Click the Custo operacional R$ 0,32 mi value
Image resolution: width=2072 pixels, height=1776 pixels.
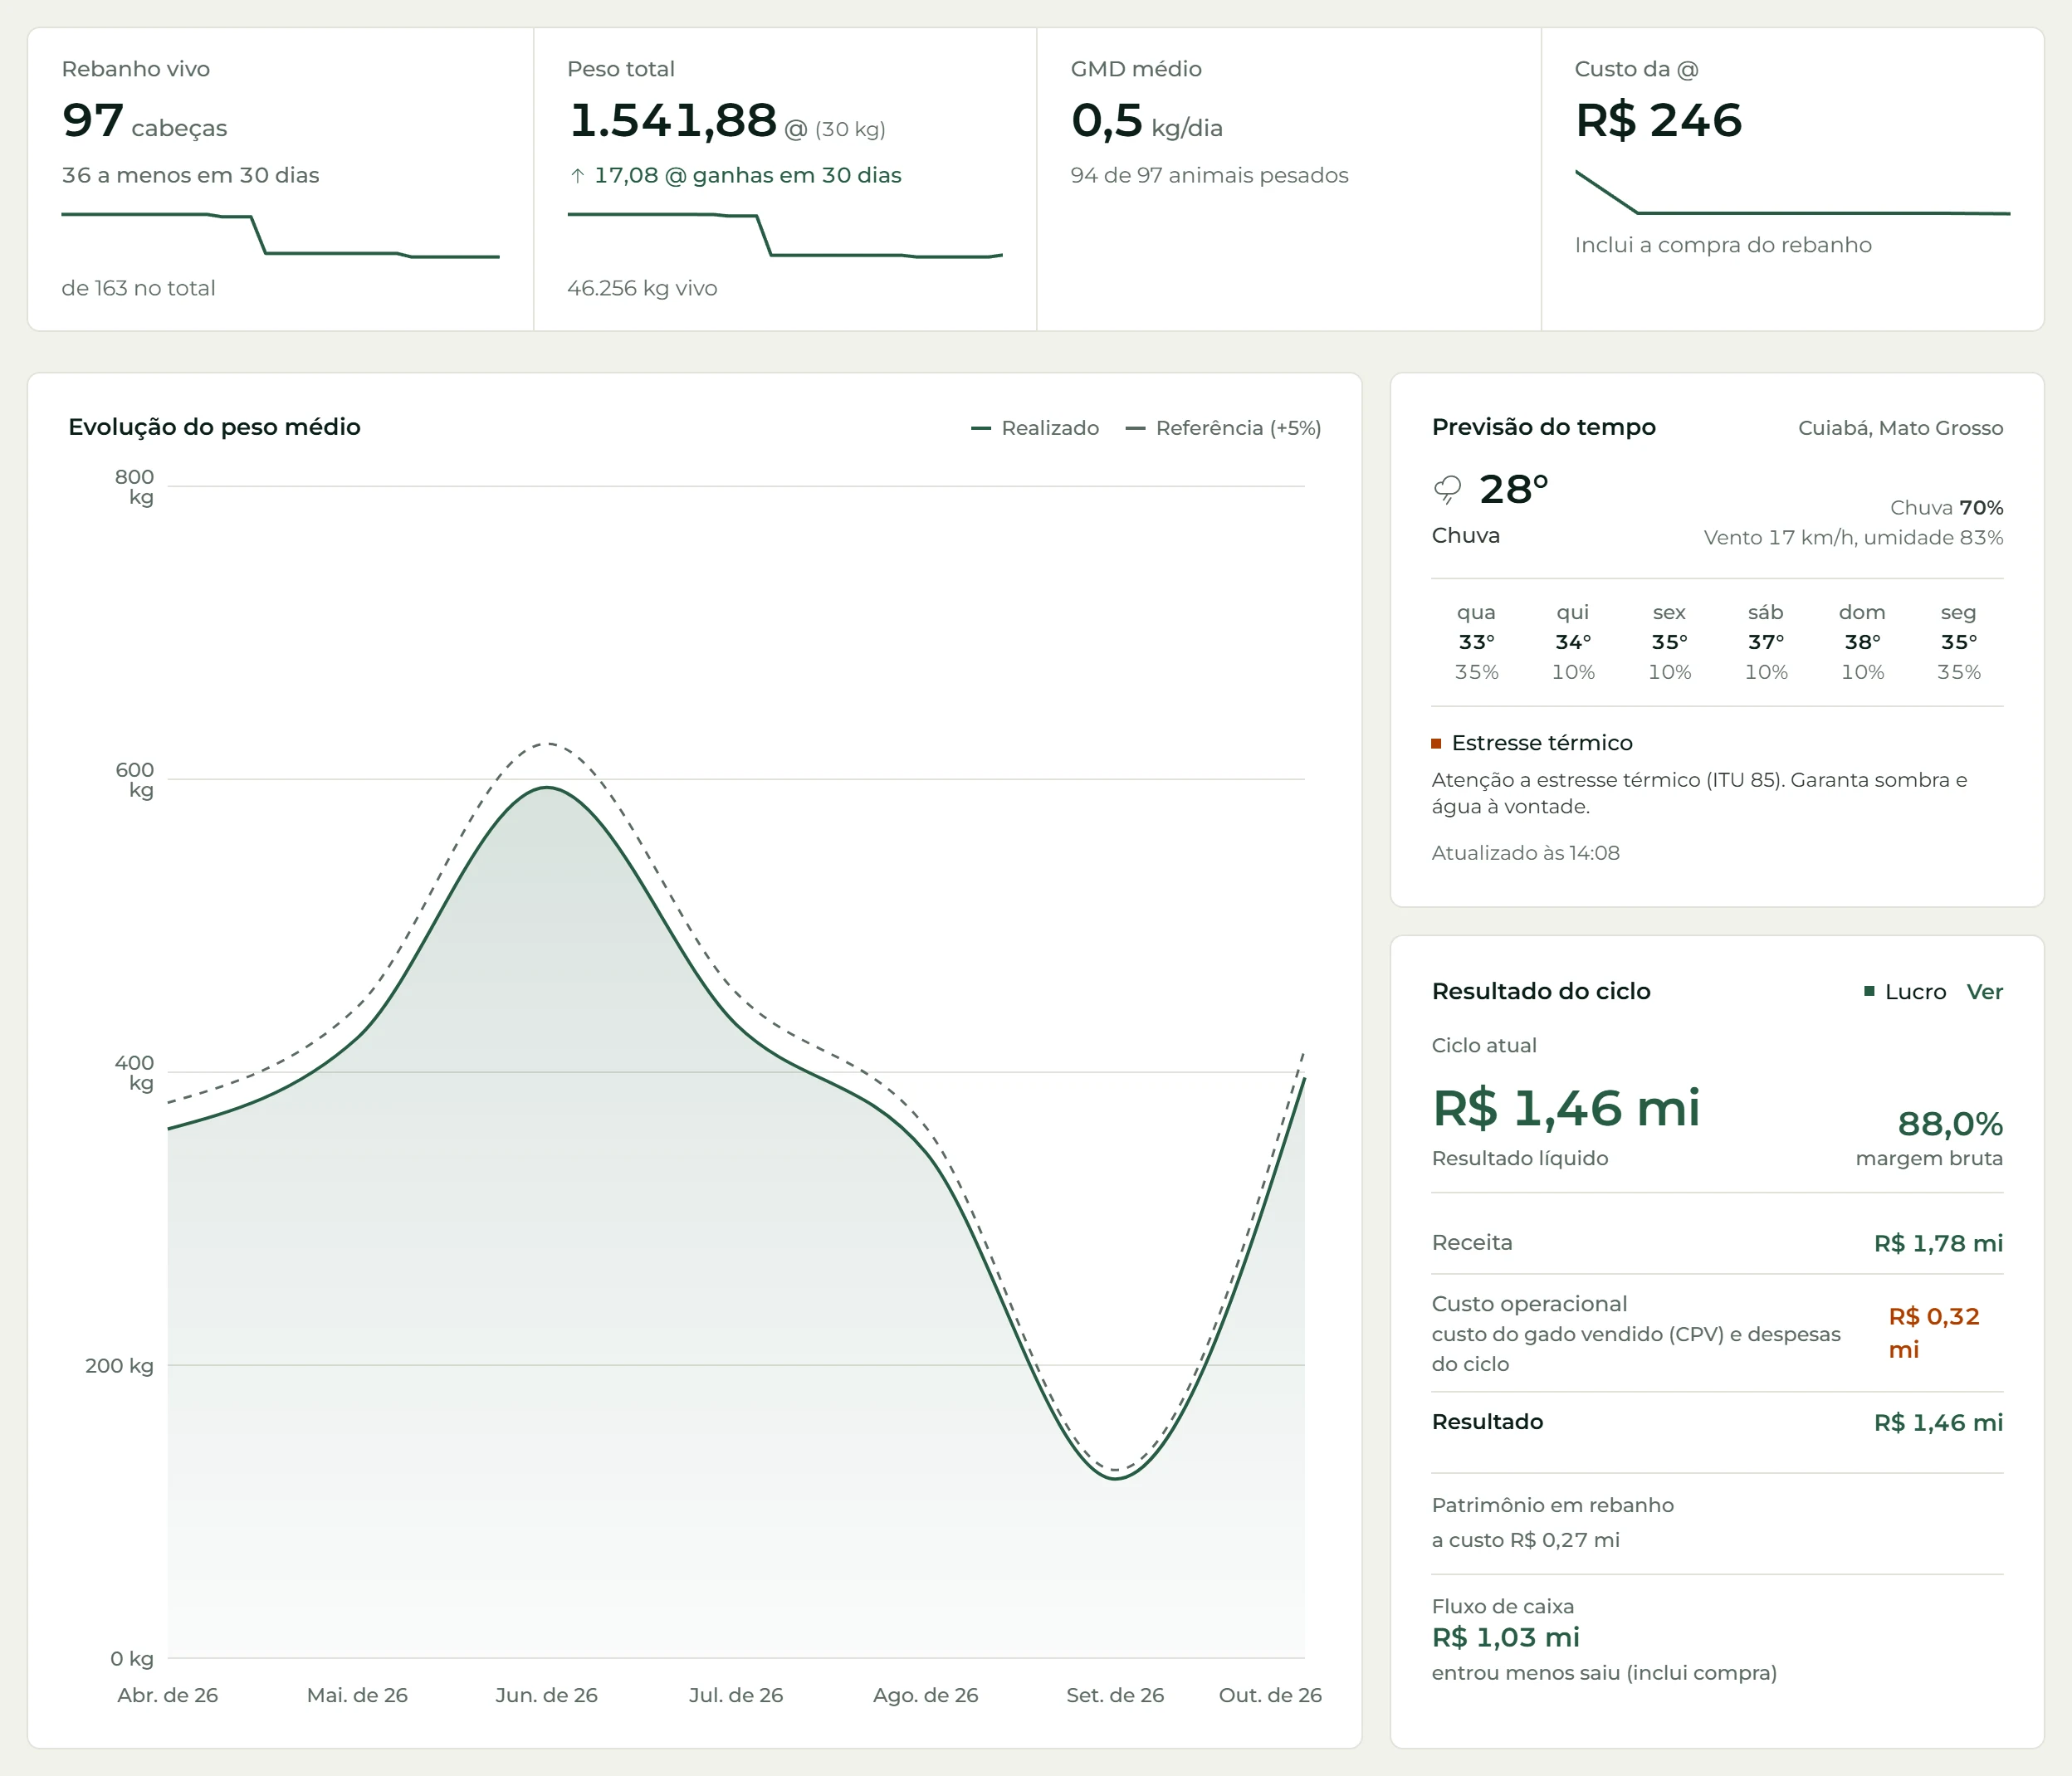click(1933, 1333)
